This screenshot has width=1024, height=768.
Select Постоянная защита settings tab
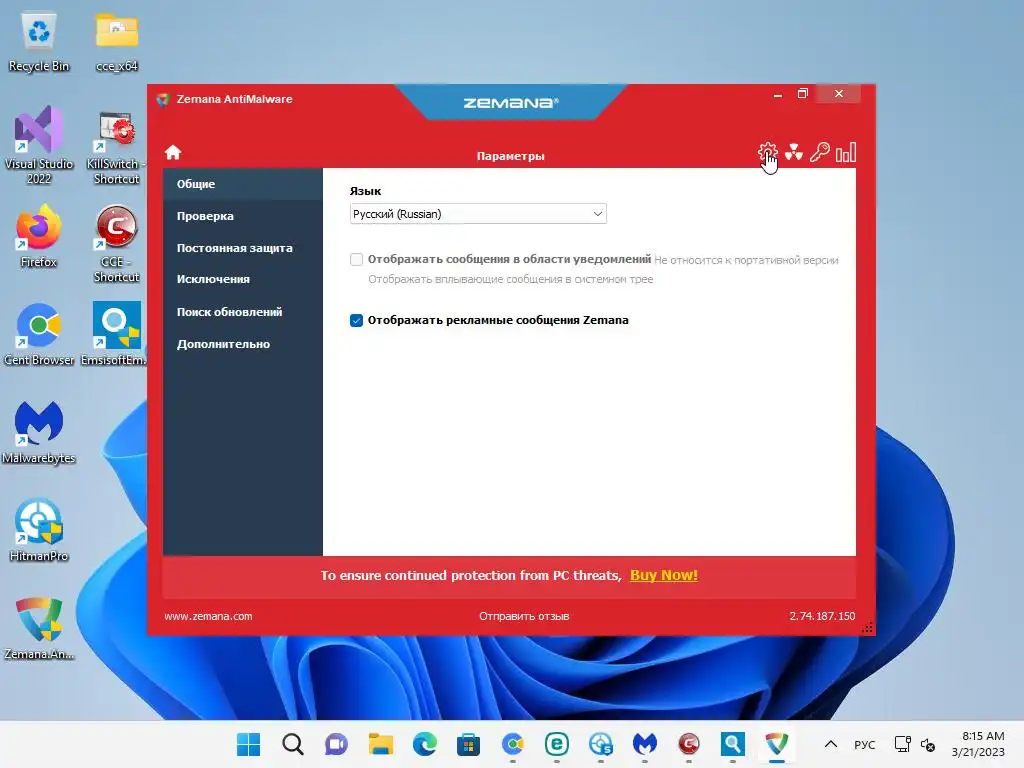(242, 248)
